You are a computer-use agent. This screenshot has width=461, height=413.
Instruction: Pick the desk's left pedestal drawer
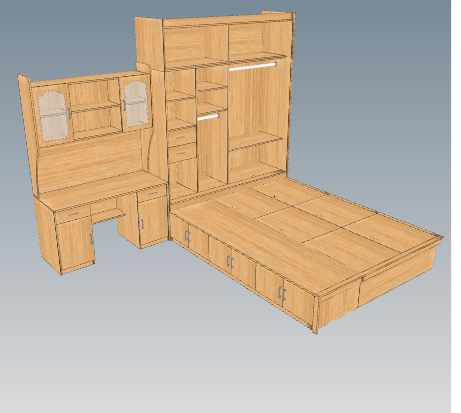(73, 213)
